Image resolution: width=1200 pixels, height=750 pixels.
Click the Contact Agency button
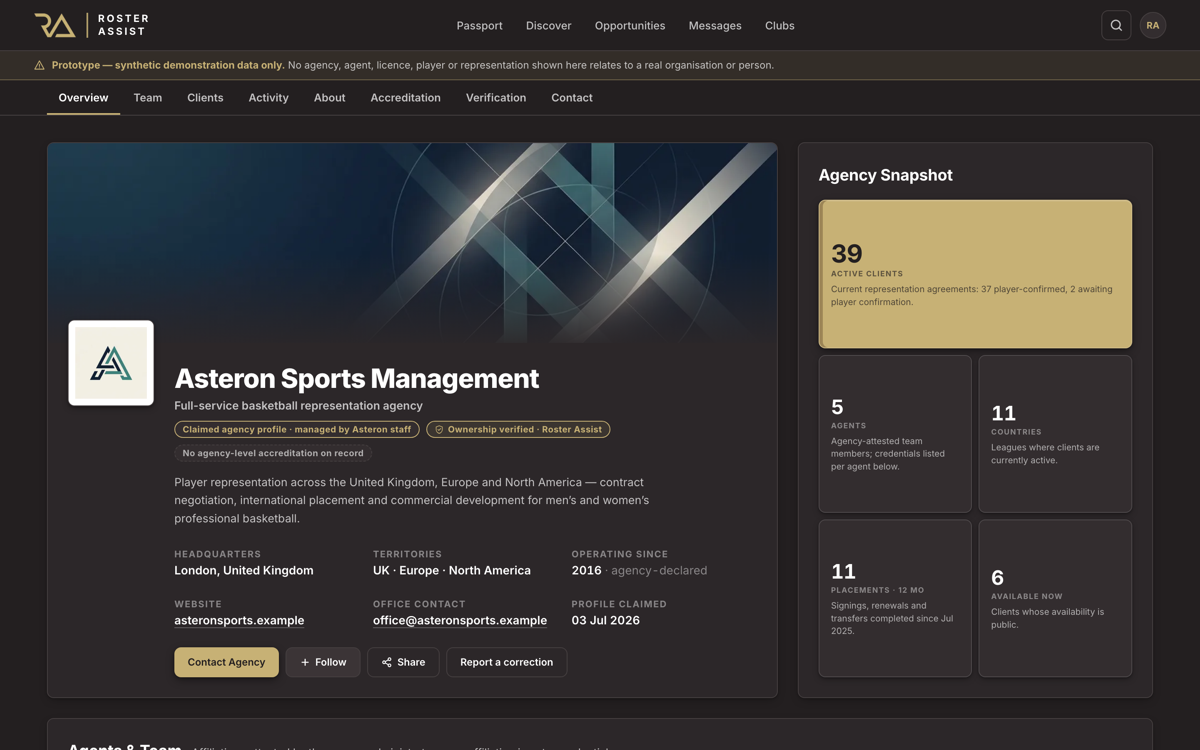pos(227,662)
